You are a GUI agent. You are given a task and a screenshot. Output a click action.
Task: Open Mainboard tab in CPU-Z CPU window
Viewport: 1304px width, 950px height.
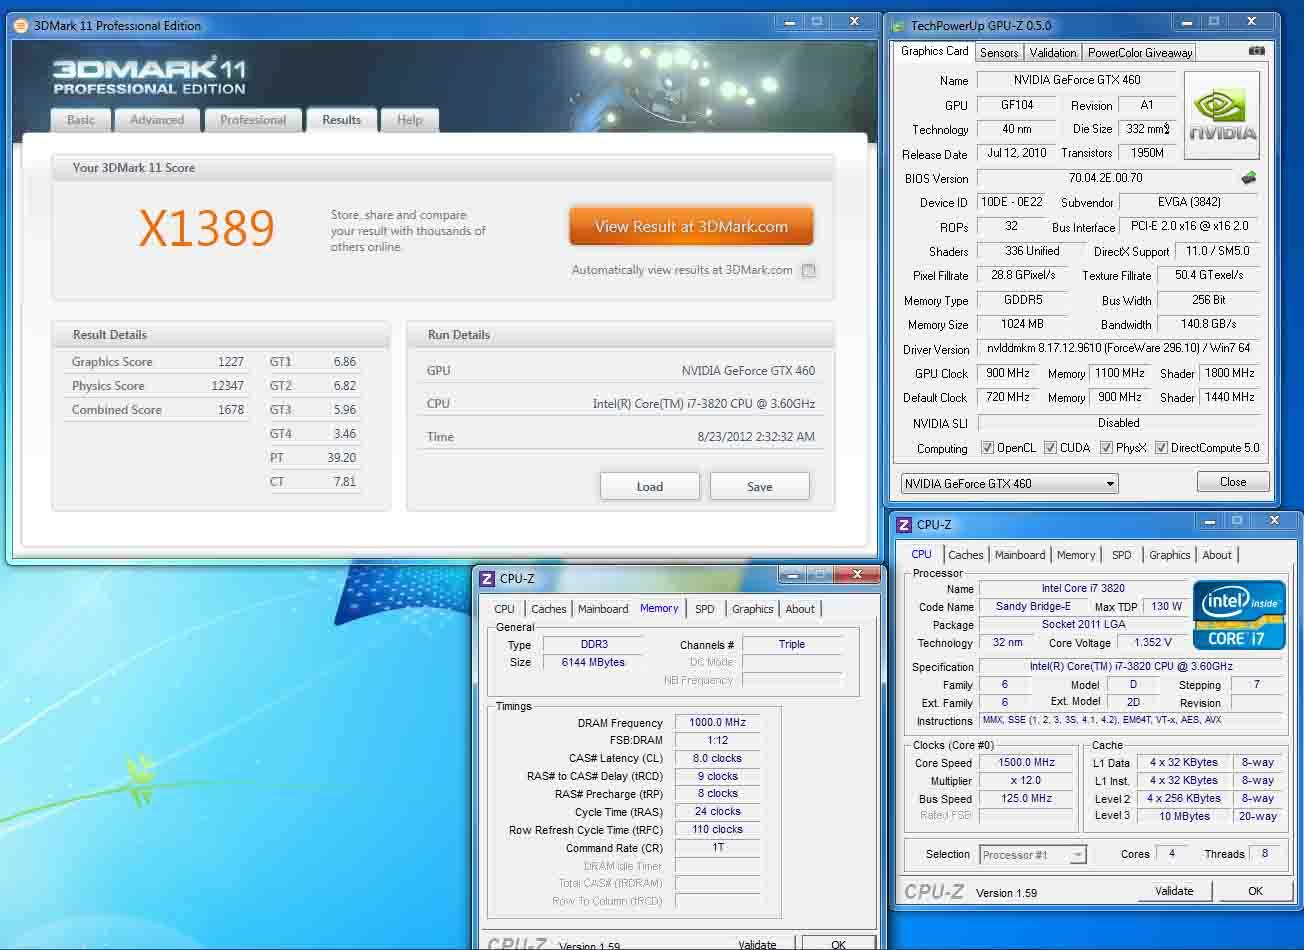pos(1020,555)
